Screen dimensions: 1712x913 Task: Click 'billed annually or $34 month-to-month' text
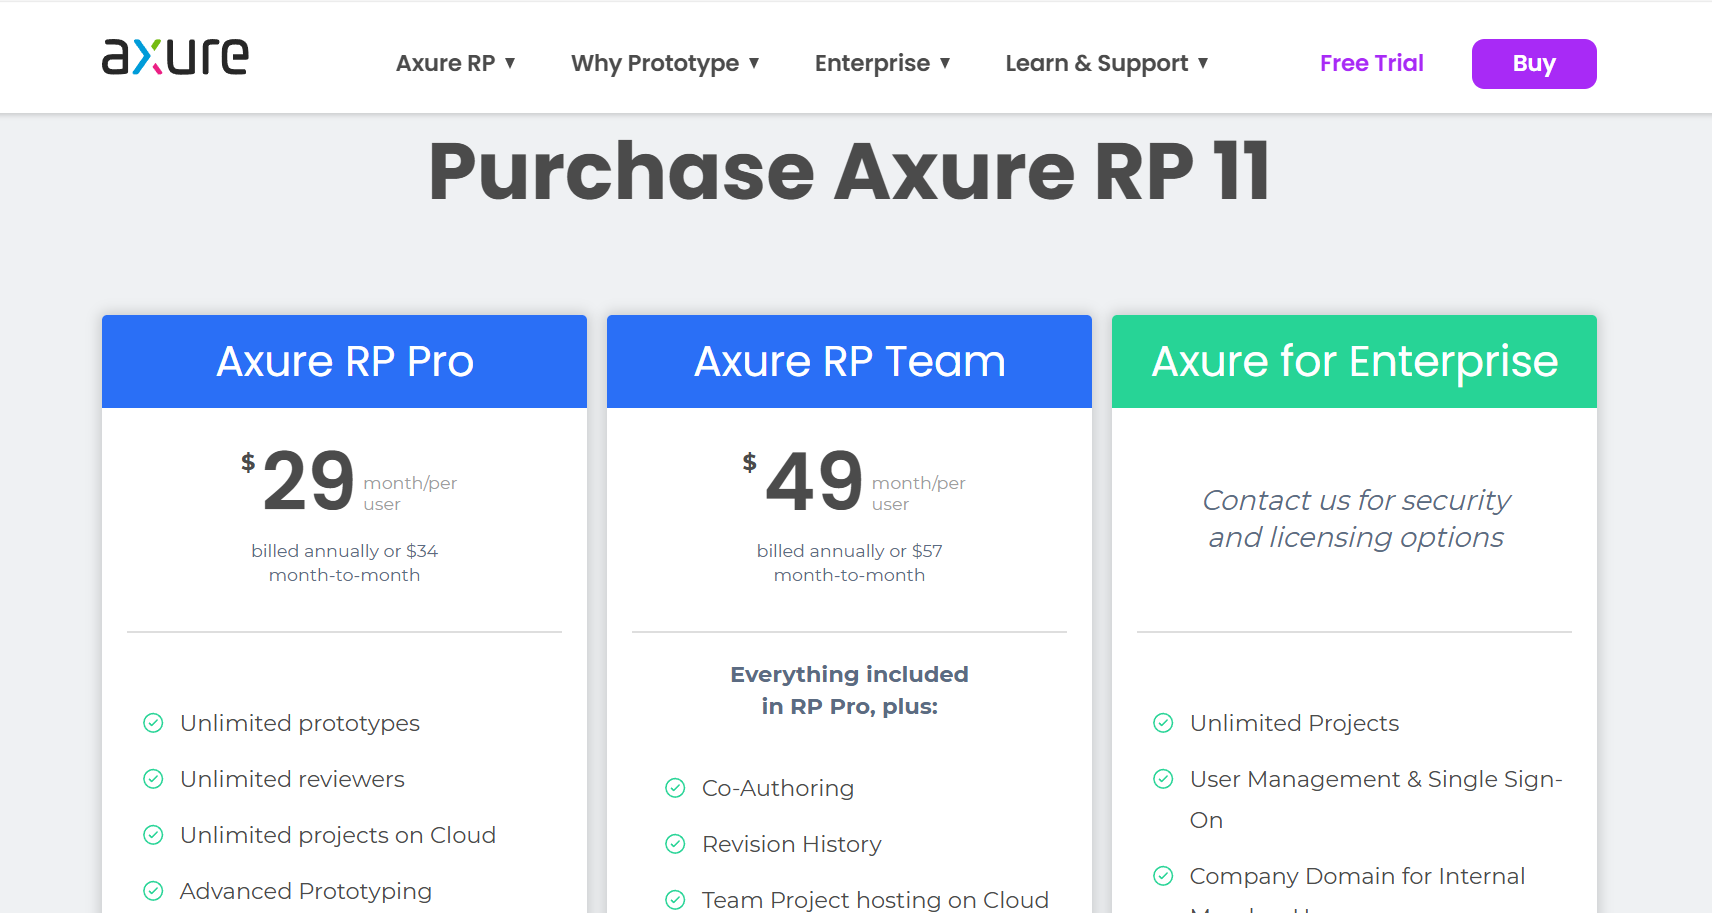pos(344,563)
